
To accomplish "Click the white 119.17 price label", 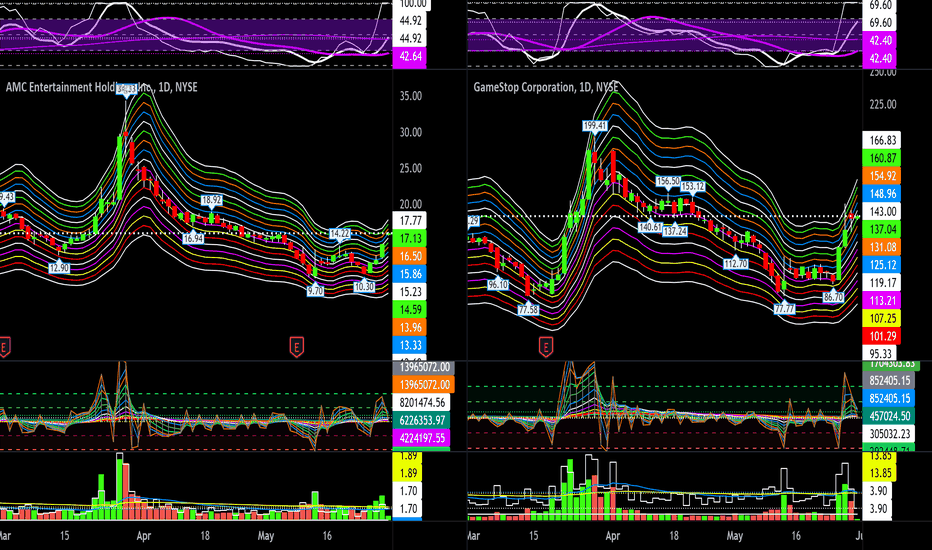I will (882, 283).
